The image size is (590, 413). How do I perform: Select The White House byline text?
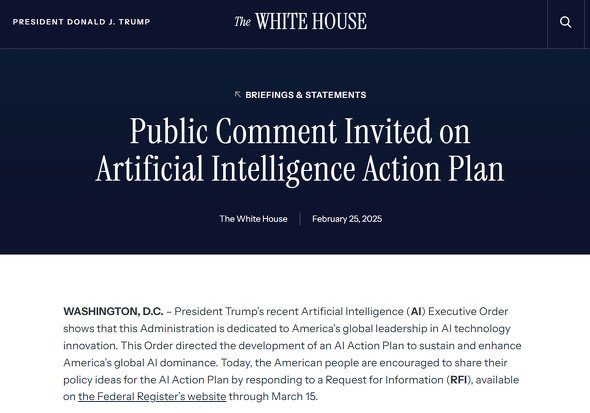253,219
